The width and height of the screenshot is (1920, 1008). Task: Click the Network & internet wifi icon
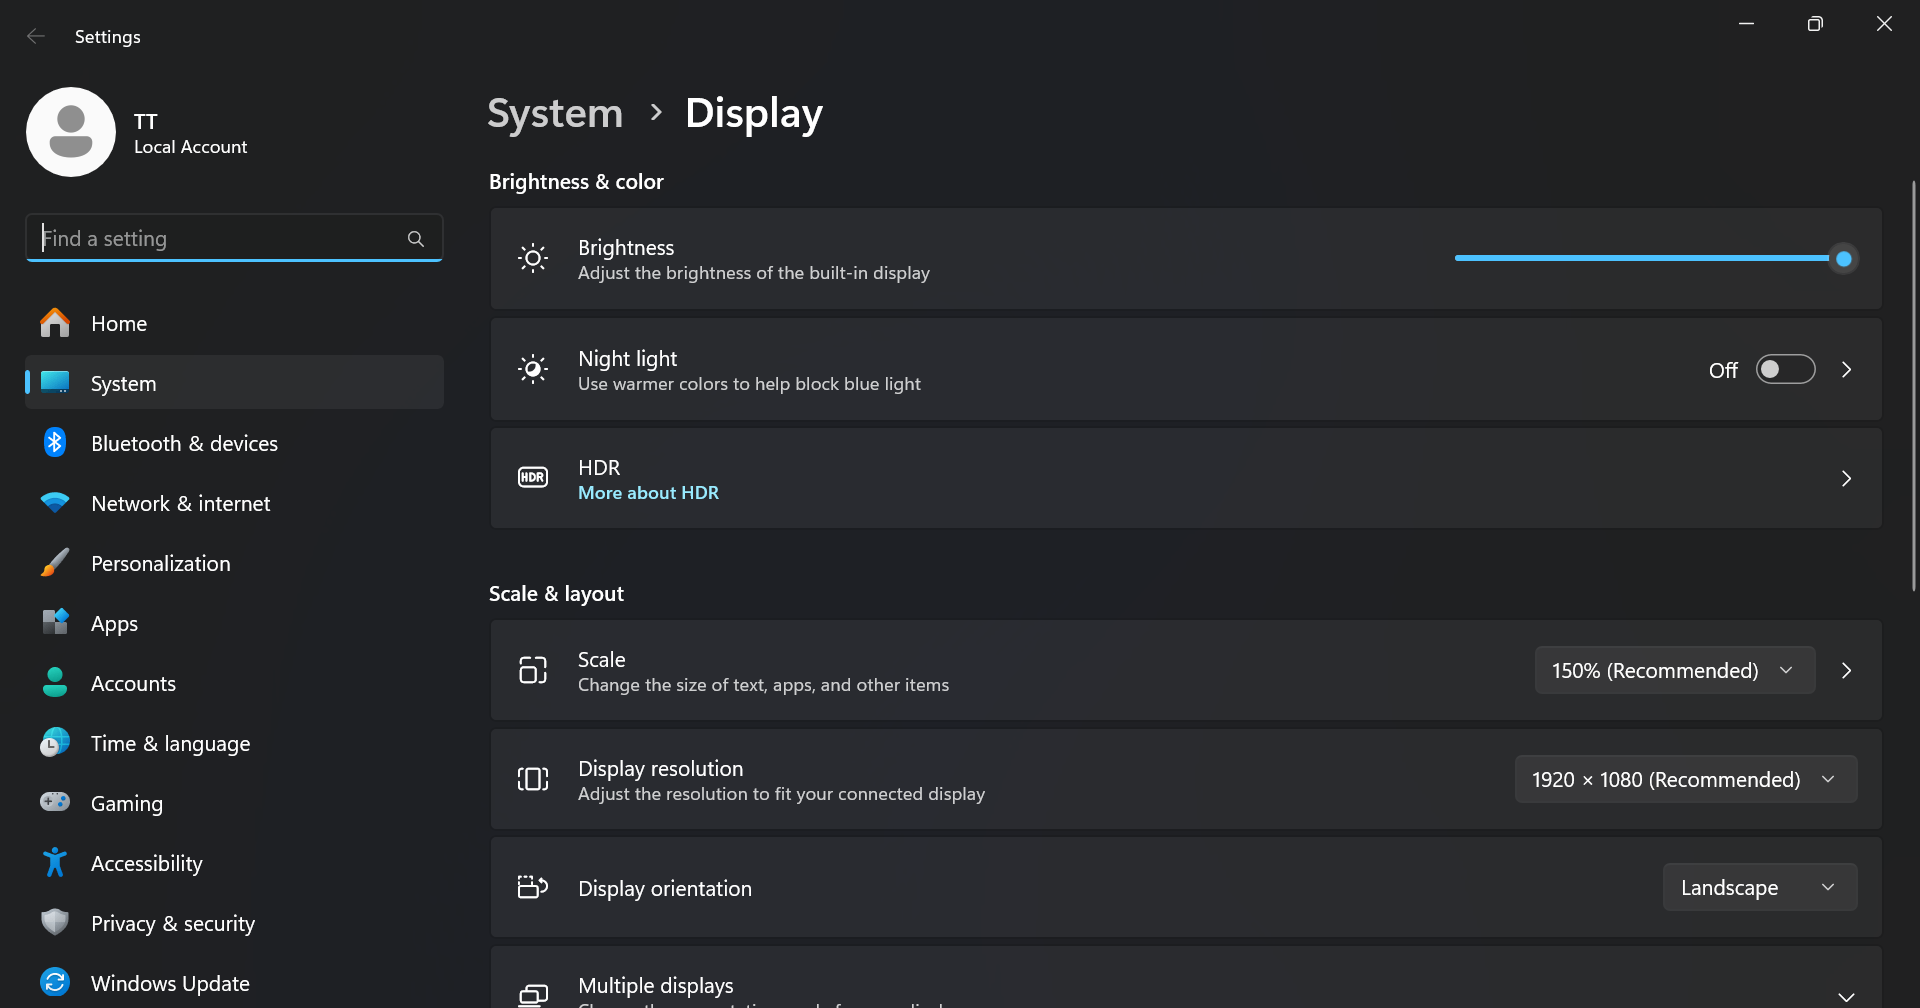point(55,502)
